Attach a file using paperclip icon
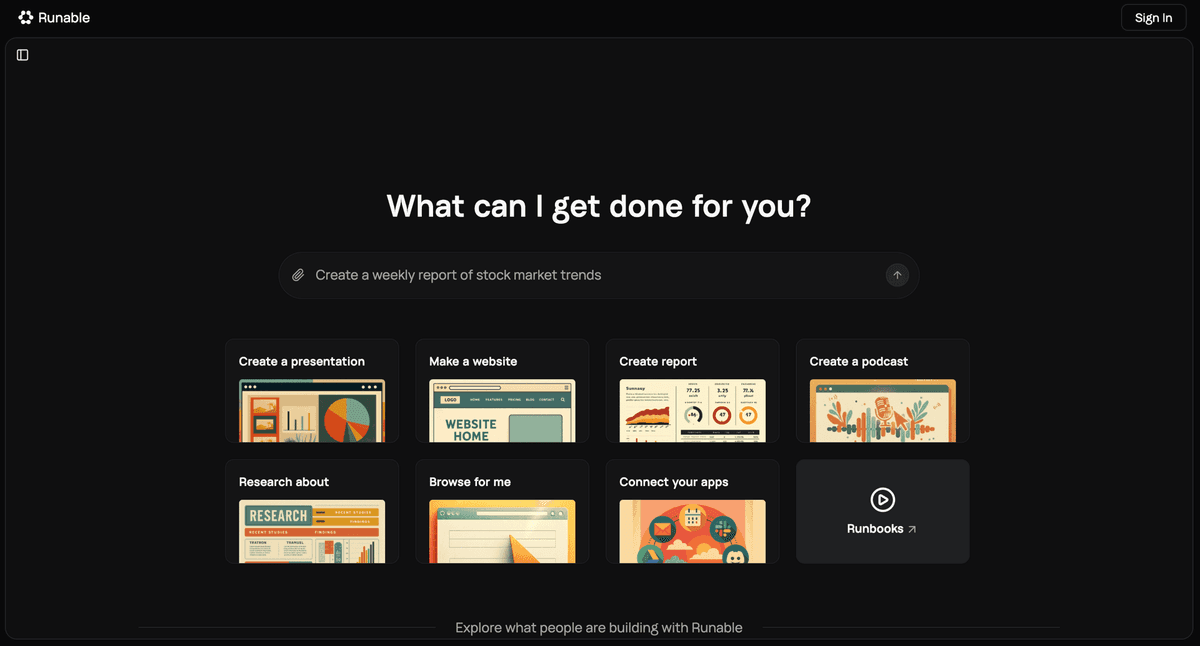 tap(298, 275)
